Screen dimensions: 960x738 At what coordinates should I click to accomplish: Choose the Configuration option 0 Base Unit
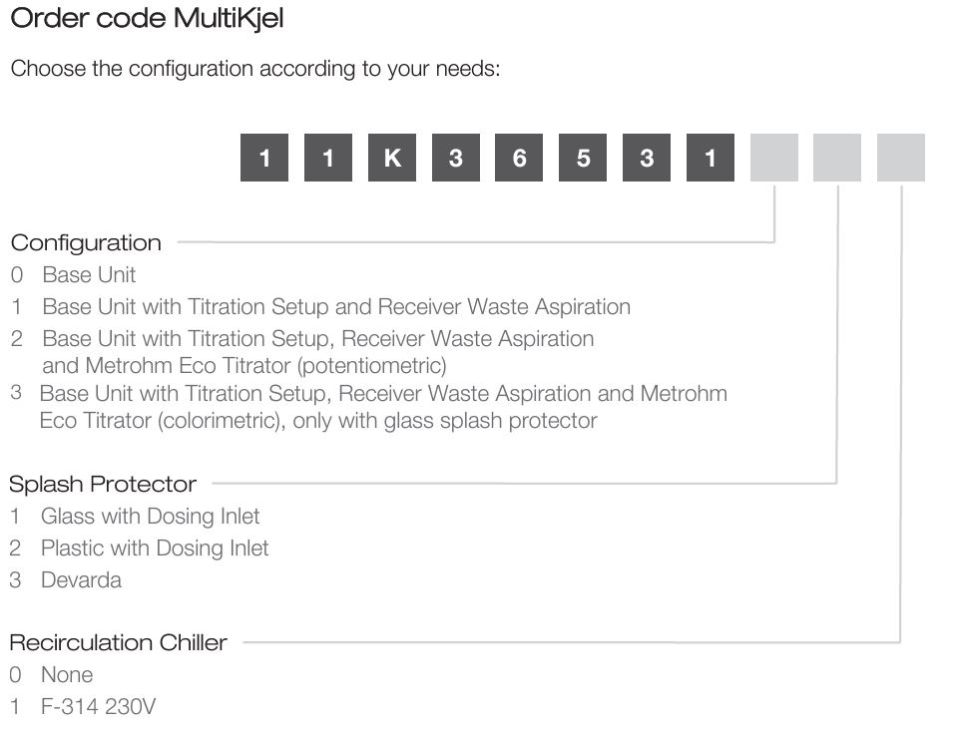73,274
